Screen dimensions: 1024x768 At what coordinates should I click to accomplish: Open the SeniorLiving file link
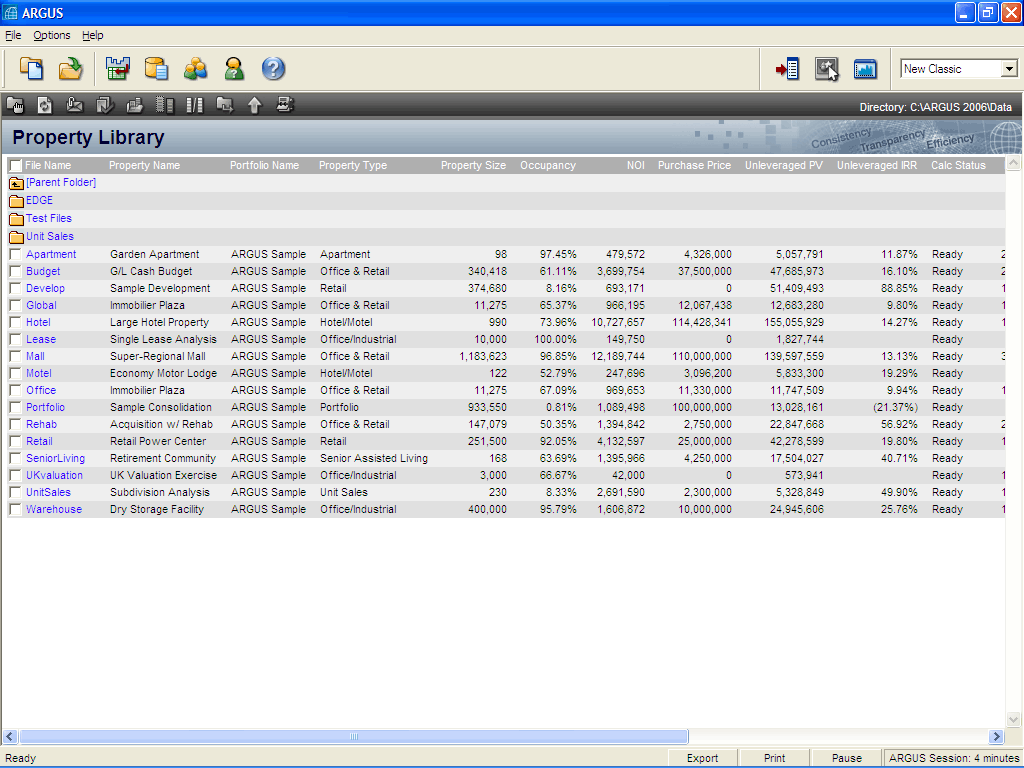(56, 458)
